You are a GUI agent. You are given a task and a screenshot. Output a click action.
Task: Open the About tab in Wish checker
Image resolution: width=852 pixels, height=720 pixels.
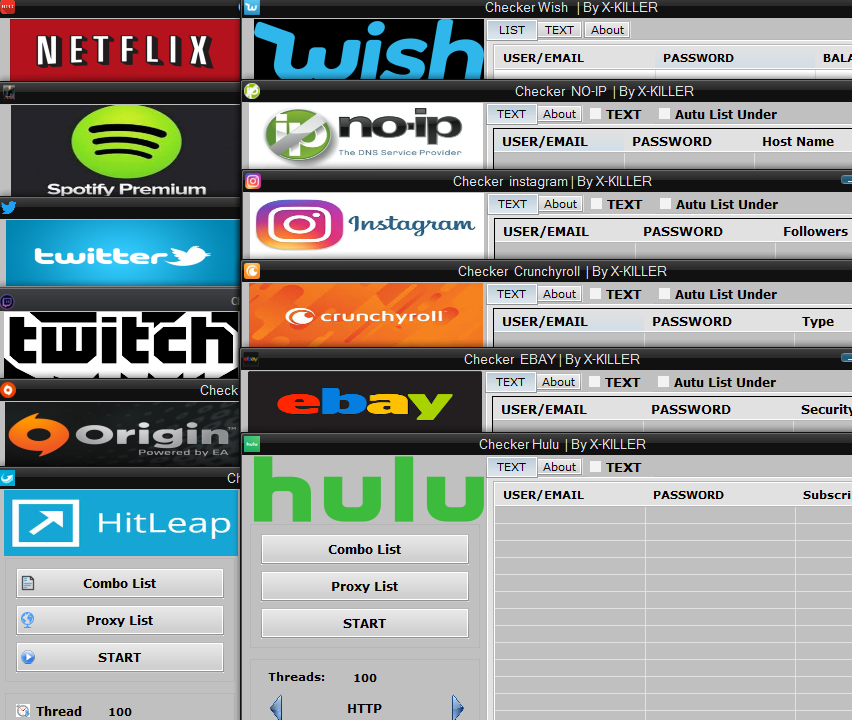pos(607,30)
